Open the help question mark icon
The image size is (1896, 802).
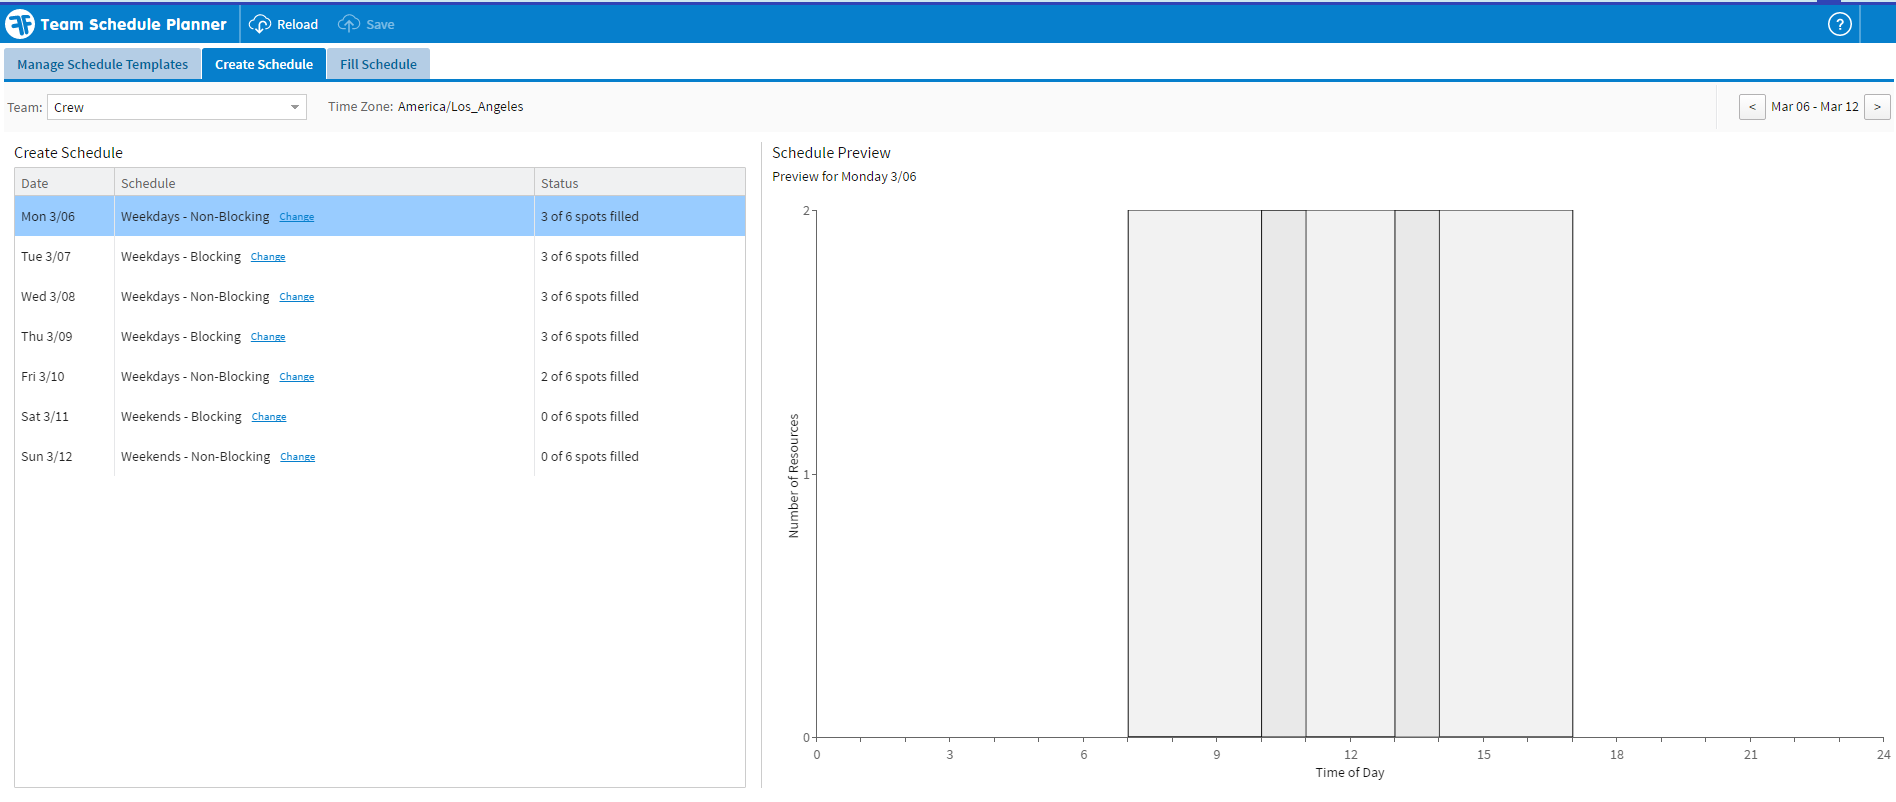coord(1839,24)
